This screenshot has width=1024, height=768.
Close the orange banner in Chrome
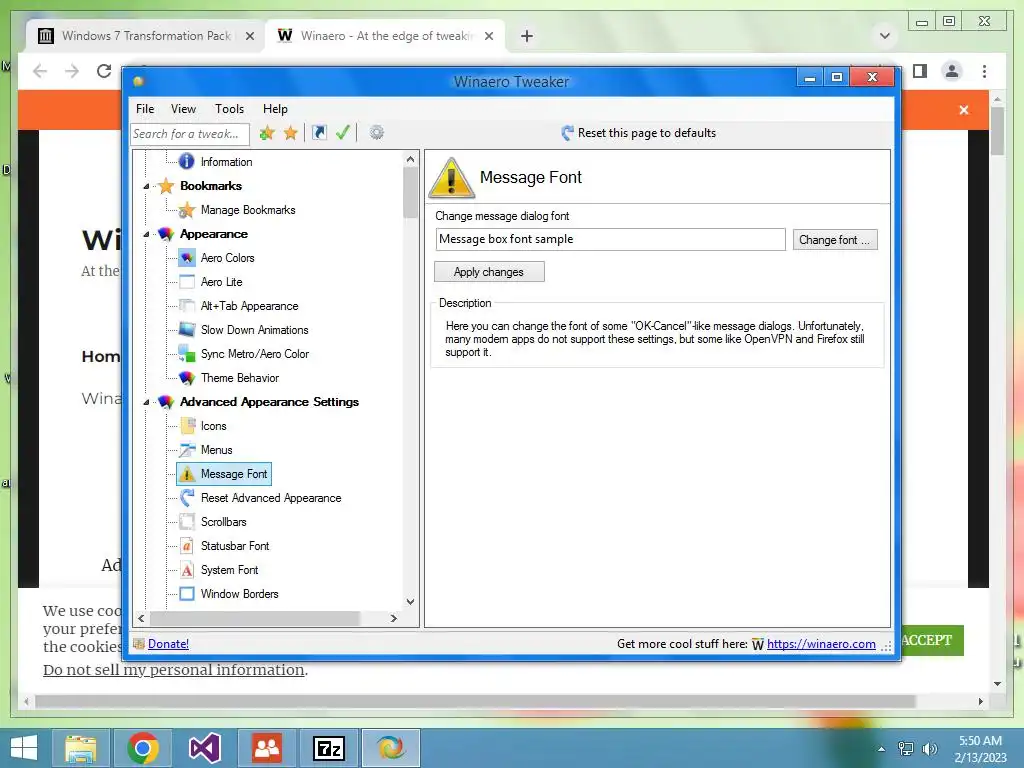(x=964, y=110)
